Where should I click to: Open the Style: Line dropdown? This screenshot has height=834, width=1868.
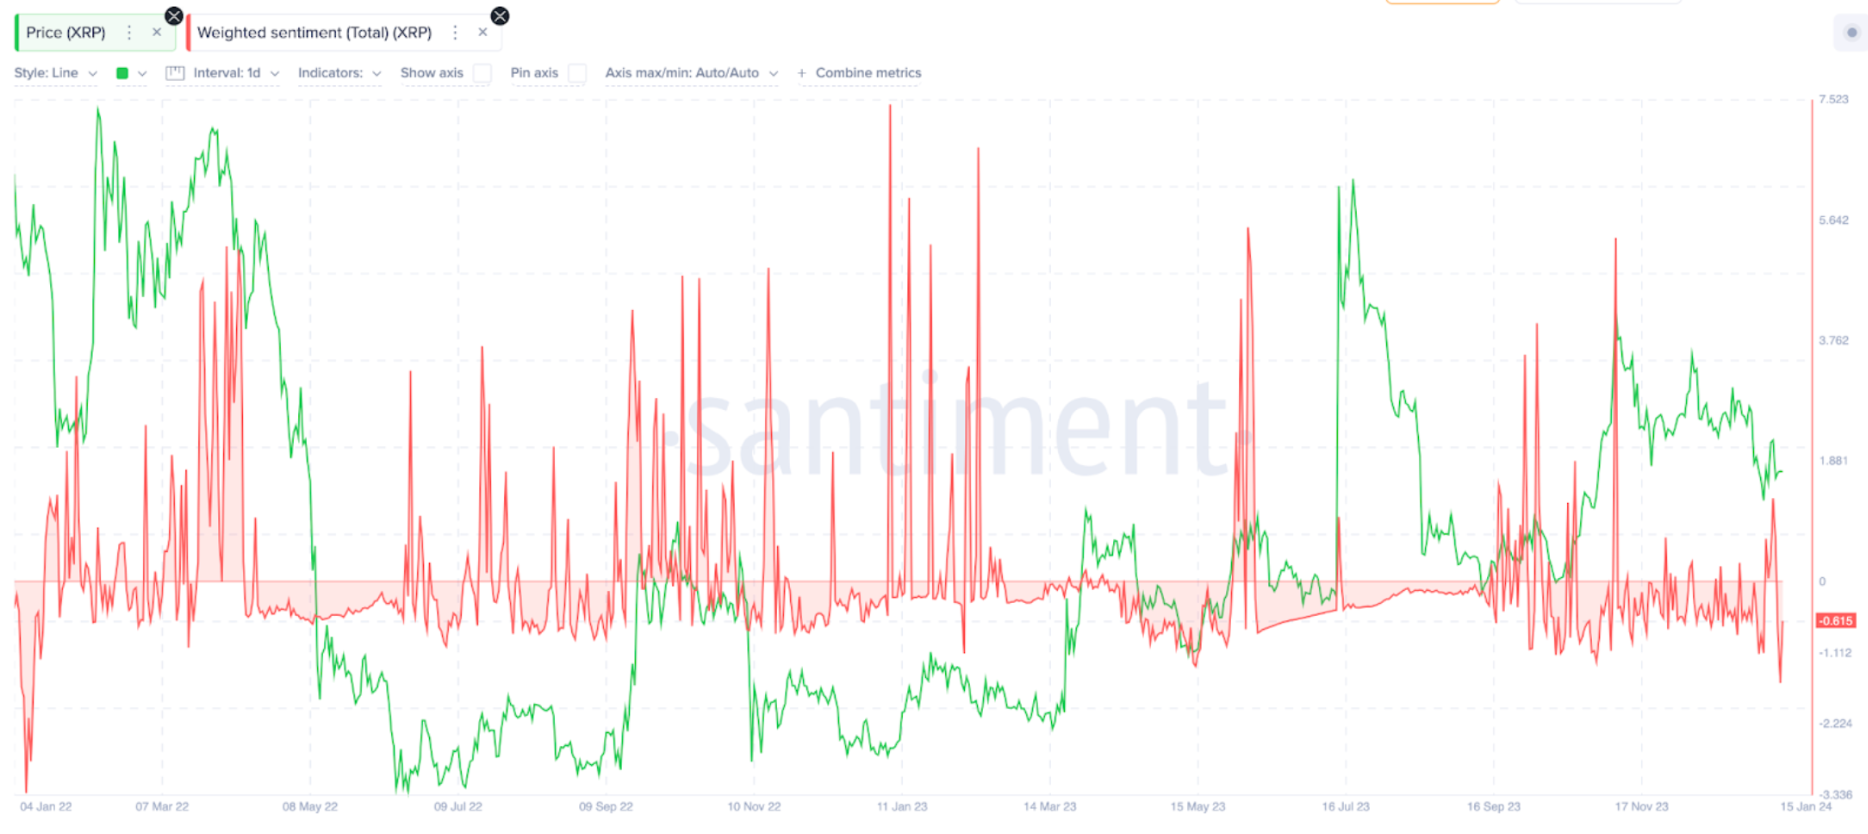click(56, 73)
